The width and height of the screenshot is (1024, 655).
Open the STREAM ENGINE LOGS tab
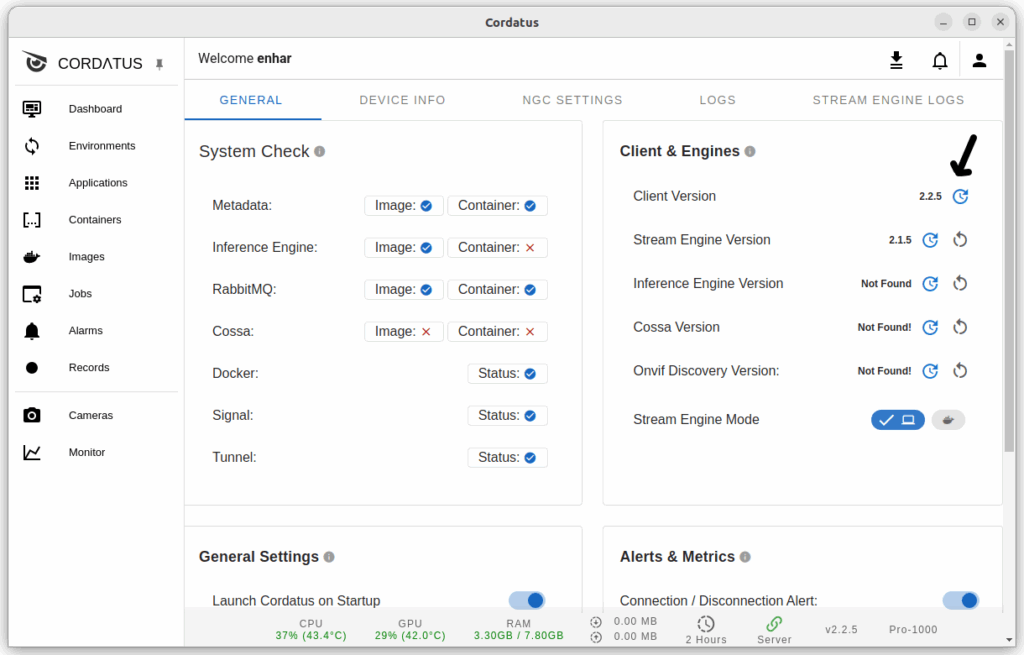click(x=888, y=100)
